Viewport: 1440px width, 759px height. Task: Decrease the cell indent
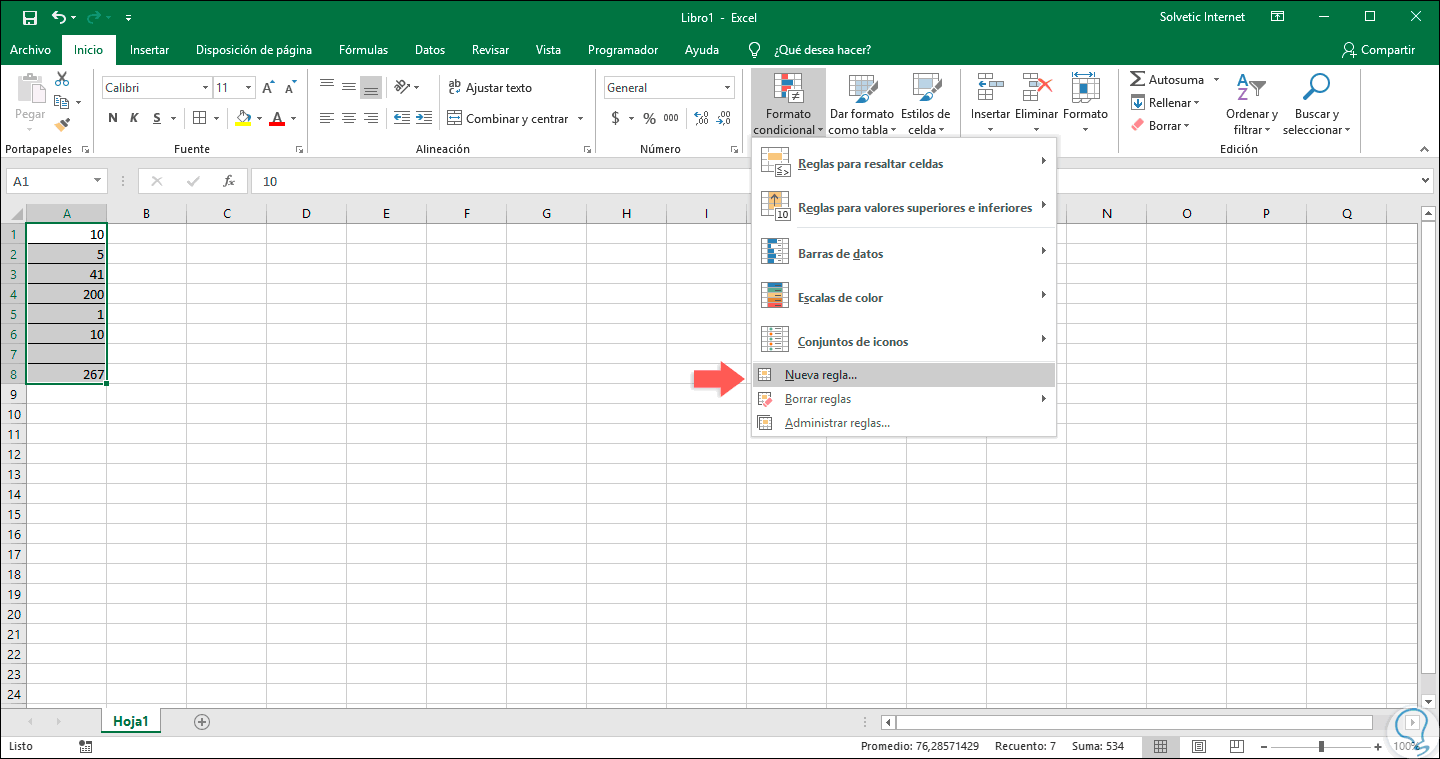coord(401,118)
